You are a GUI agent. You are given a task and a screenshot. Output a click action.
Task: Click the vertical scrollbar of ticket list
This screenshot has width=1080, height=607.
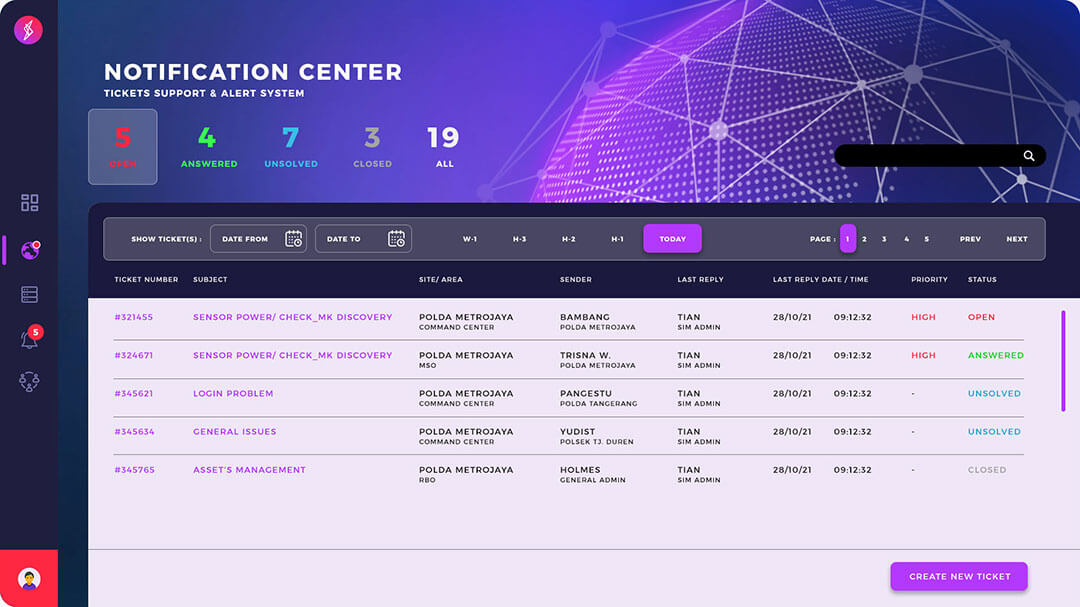1063,360
